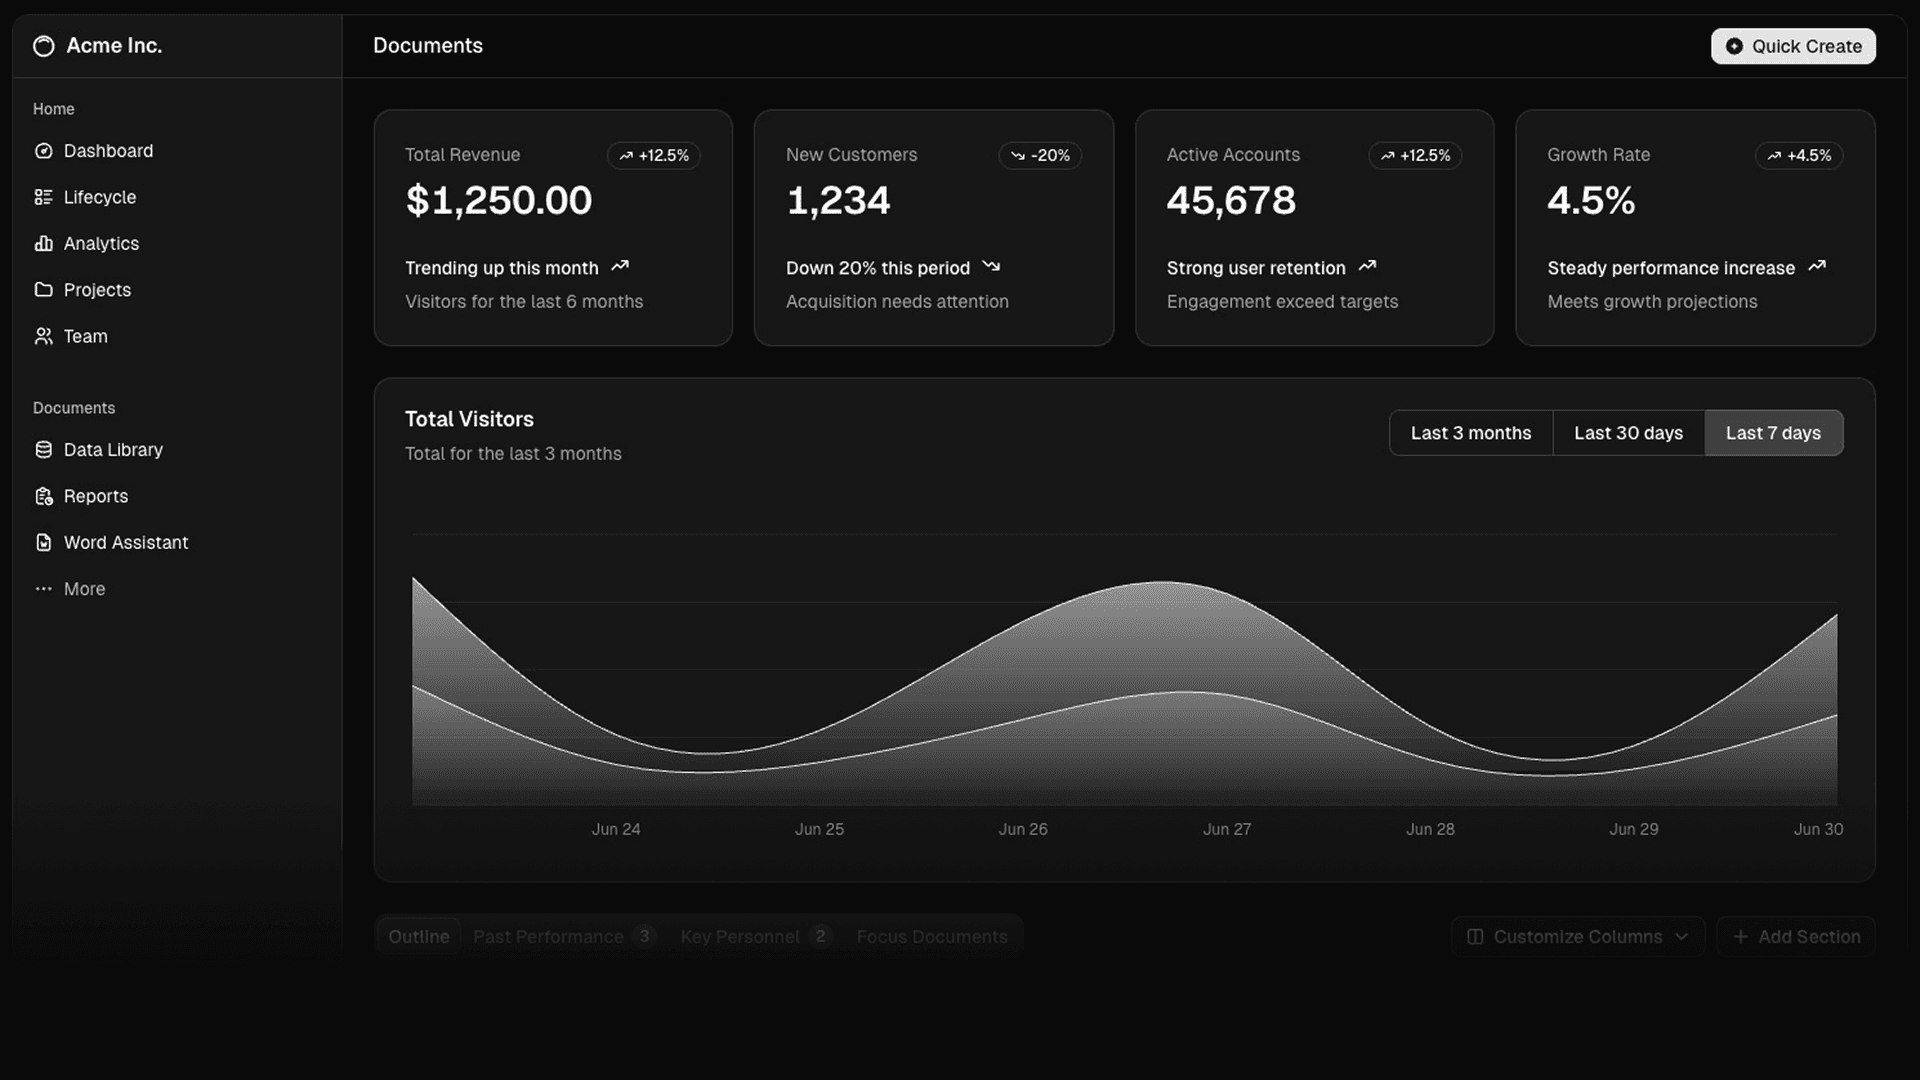This screenshot has height=1080, width=1920.
Task: Open the Customize Columns dropdown
Action: click(x=1576, y=936)
